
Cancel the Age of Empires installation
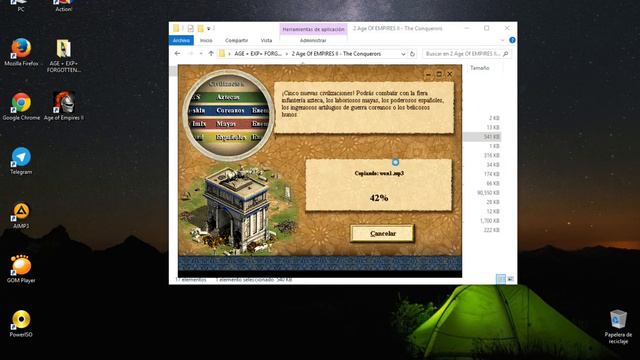382,233
